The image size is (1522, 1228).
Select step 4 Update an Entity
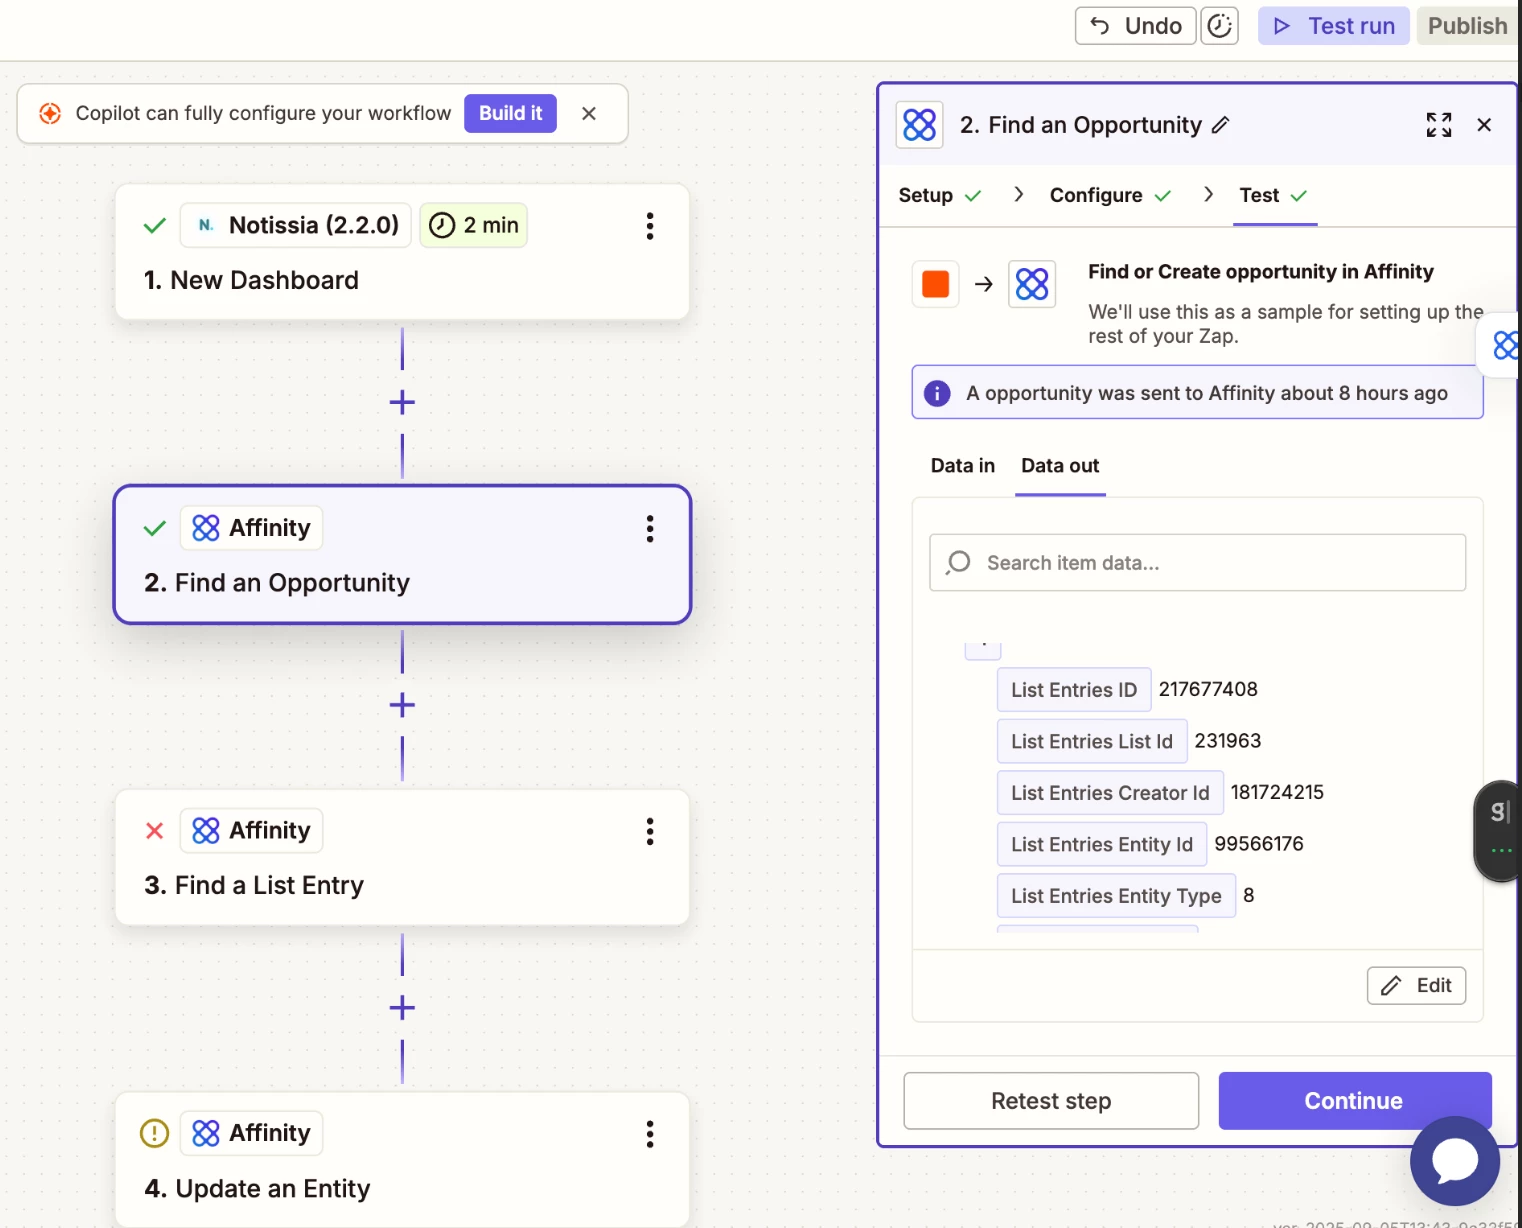pyautogui.click(x=402, y=1160)
